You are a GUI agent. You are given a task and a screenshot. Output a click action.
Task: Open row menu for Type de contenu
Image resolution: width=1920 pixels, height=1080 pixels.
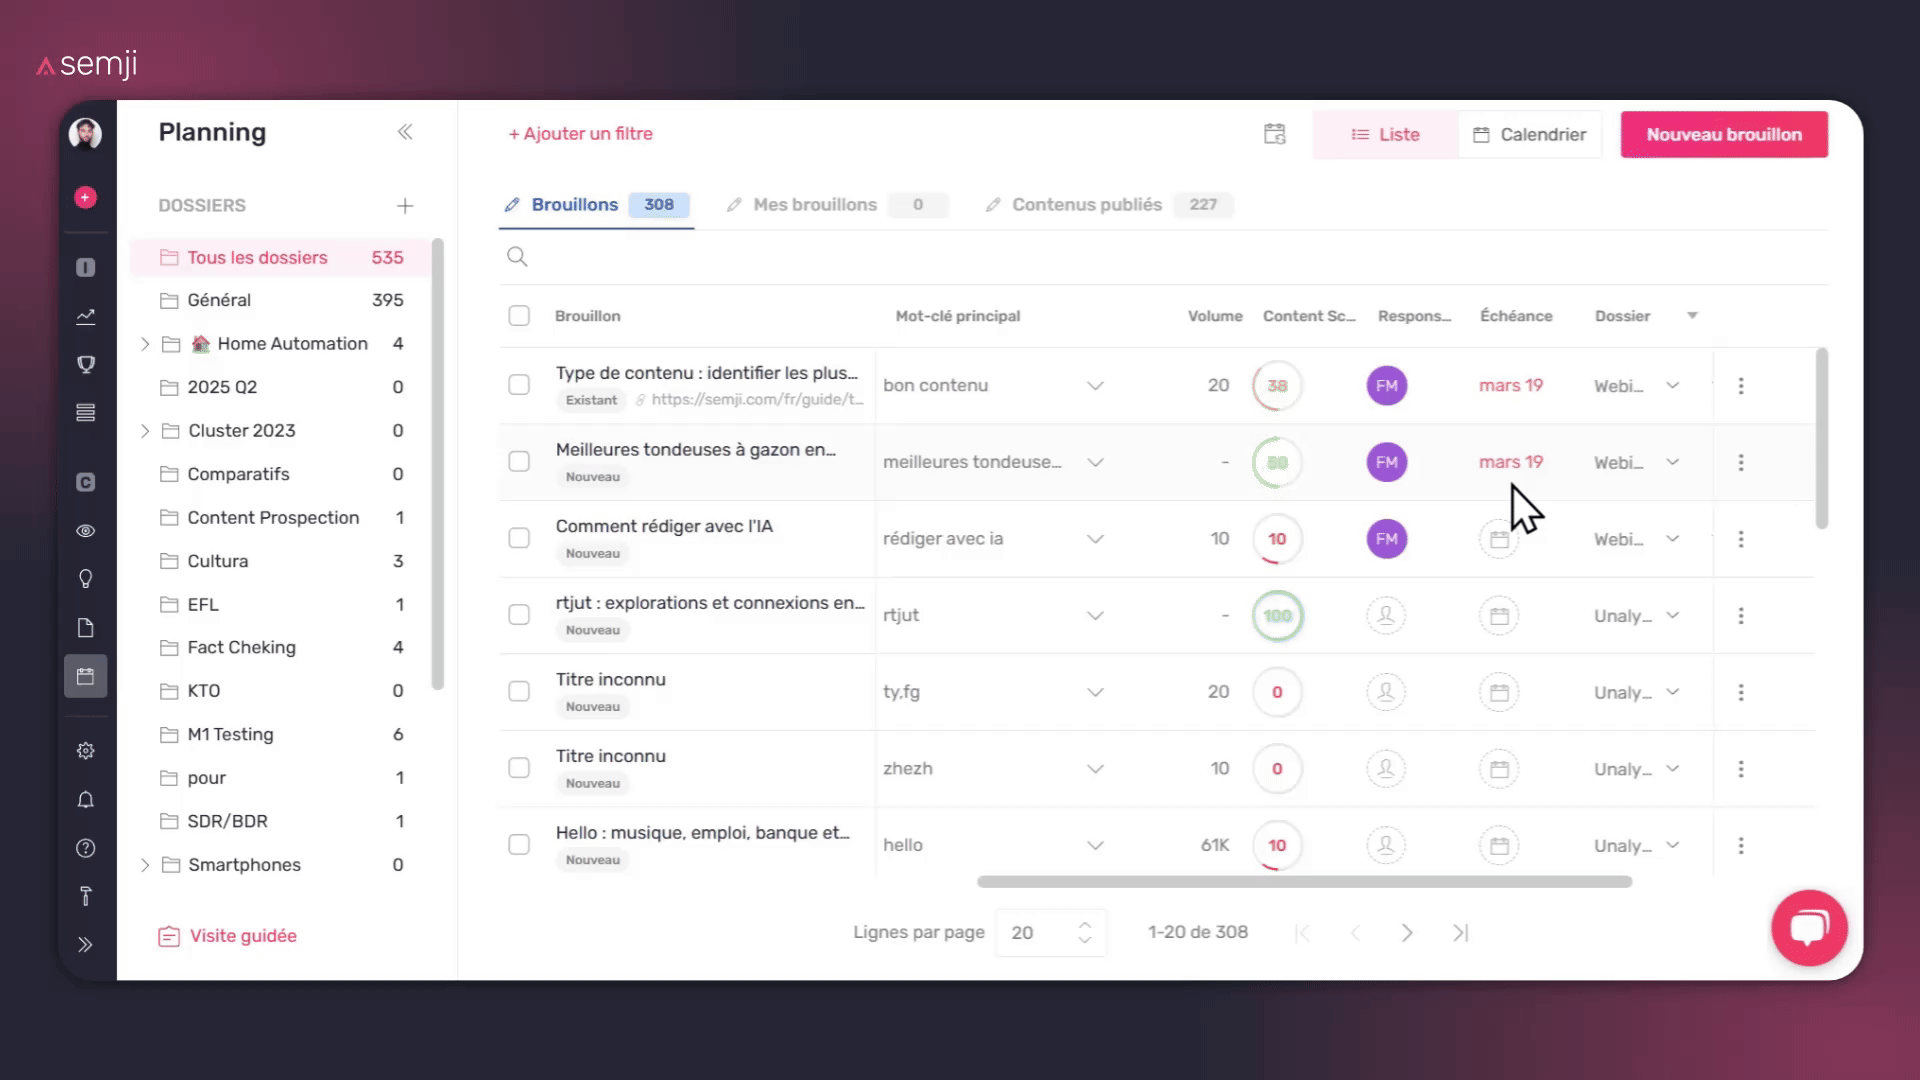(x=1741, y=386)
